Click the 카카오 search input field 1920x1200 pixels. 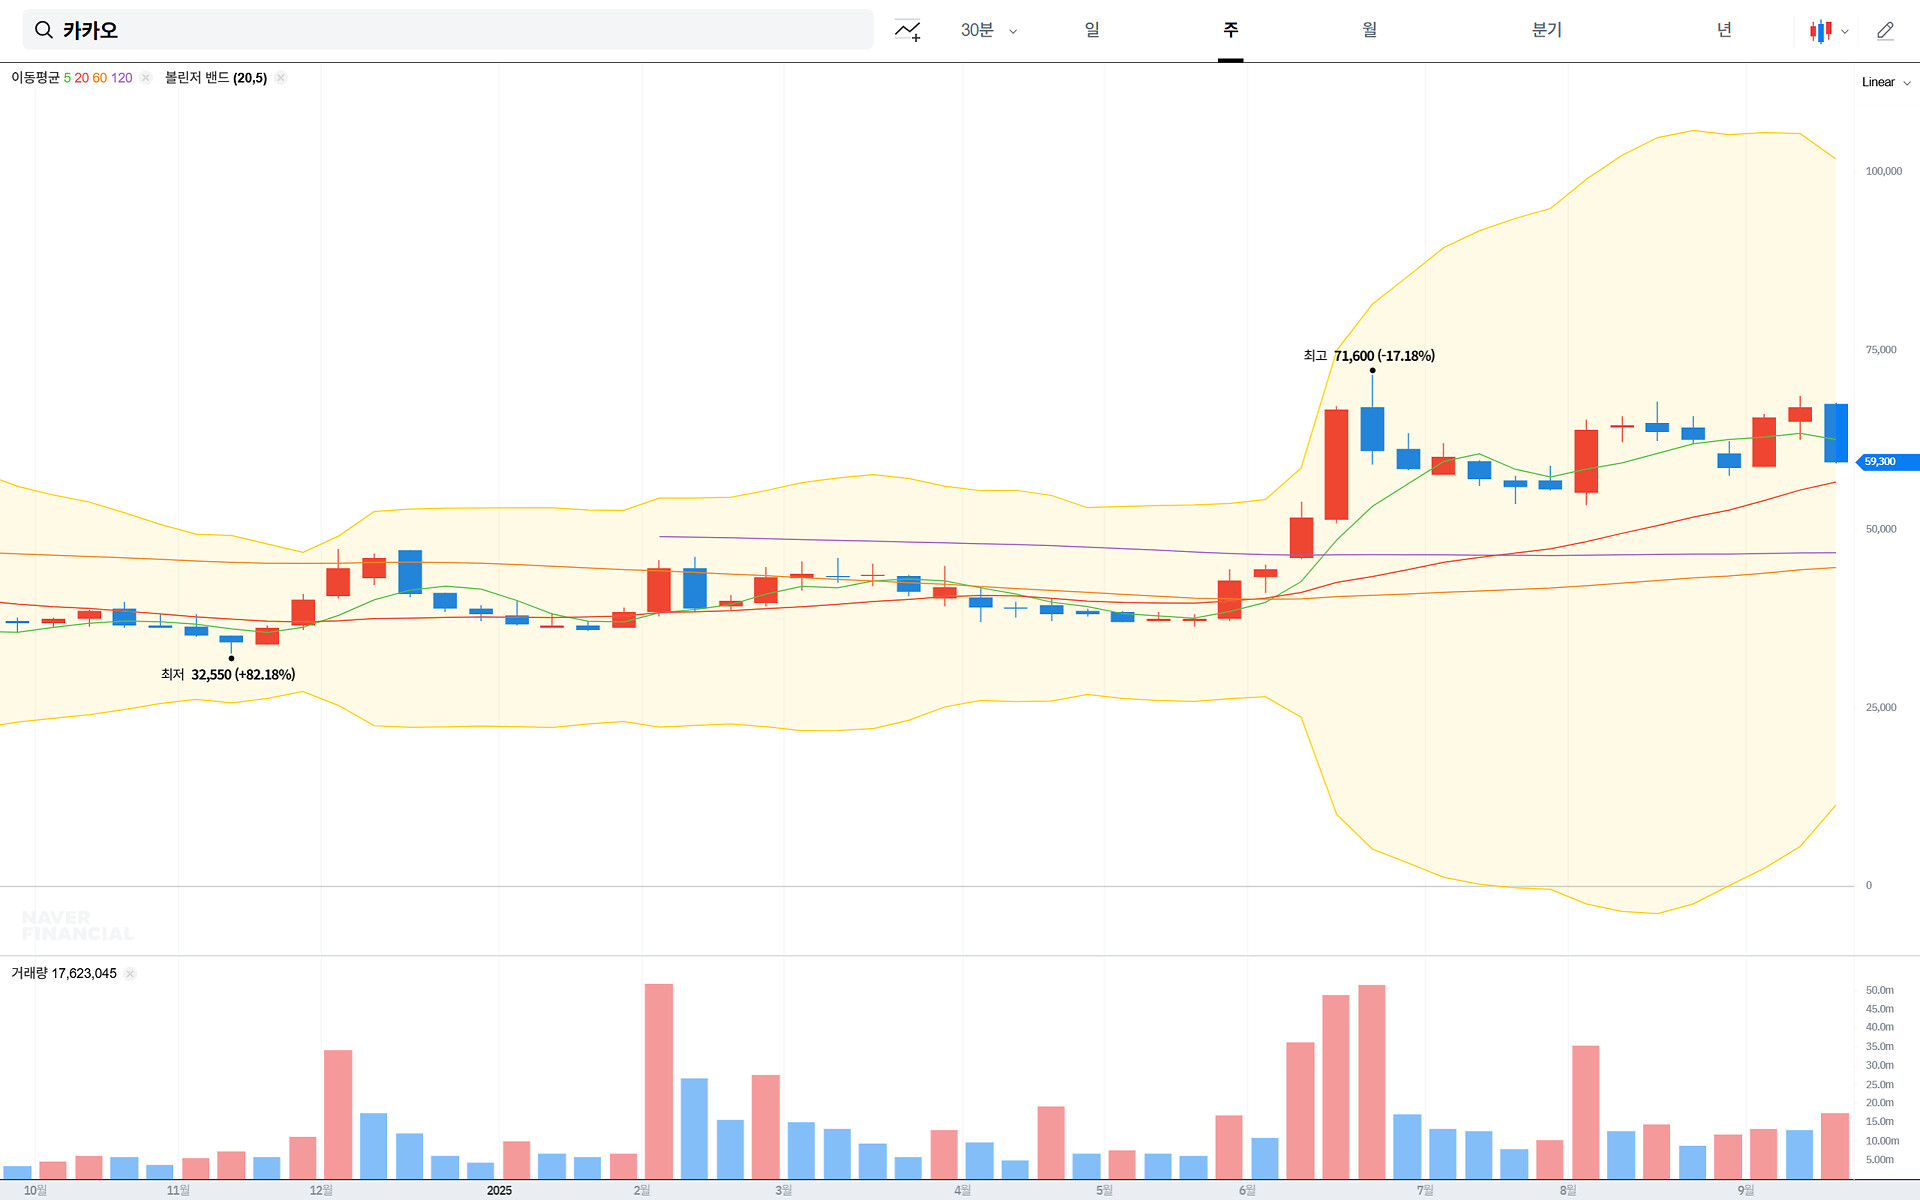(x=460, y=30)
